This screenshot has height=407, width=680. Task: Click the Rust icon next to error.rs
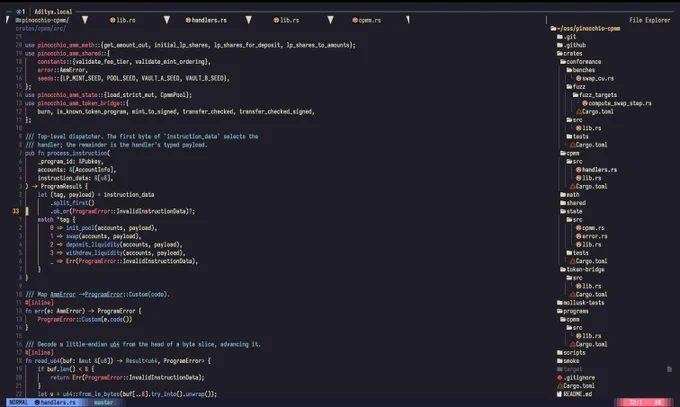click(579, 236)
